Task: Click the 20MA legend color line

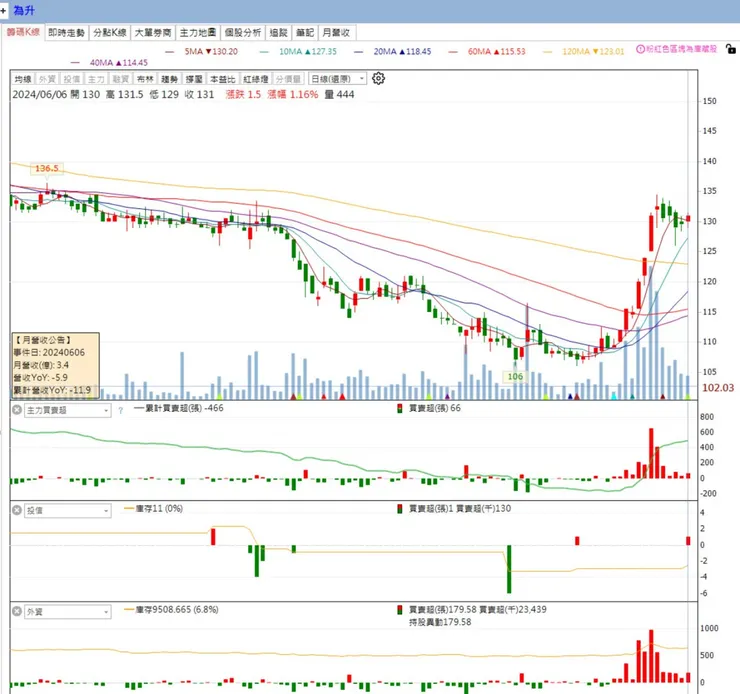Action: click(359, 51)
